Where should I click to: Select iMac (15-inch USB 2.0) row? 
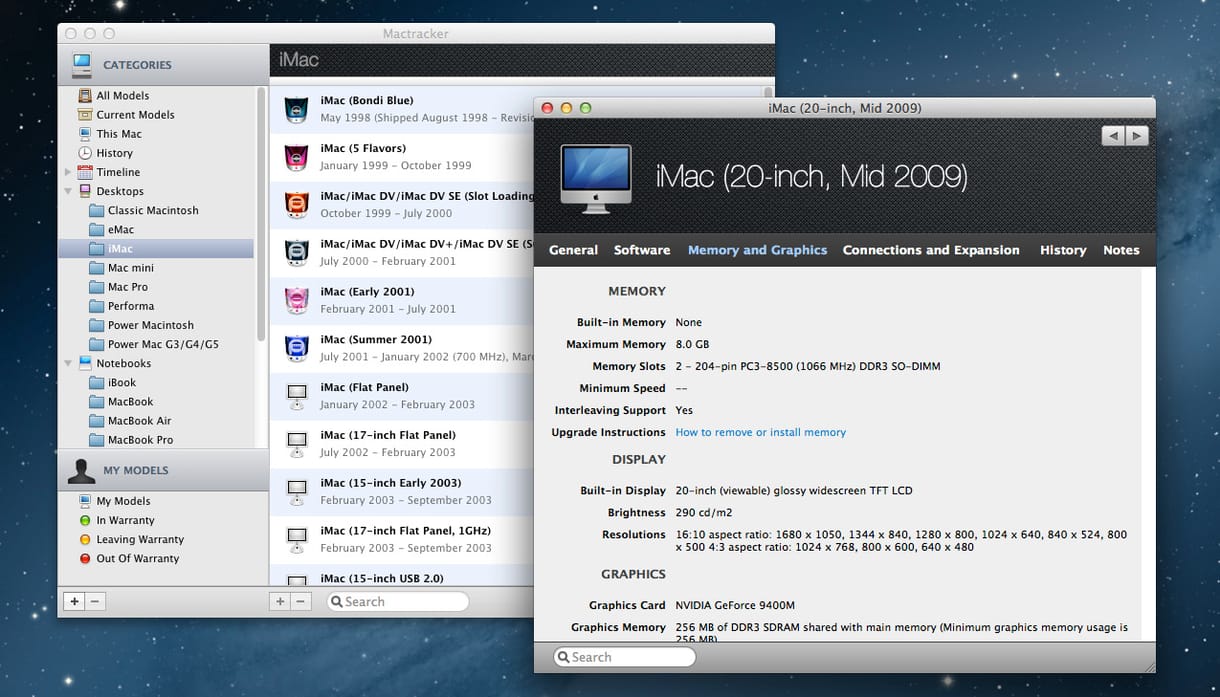[401, 575]
